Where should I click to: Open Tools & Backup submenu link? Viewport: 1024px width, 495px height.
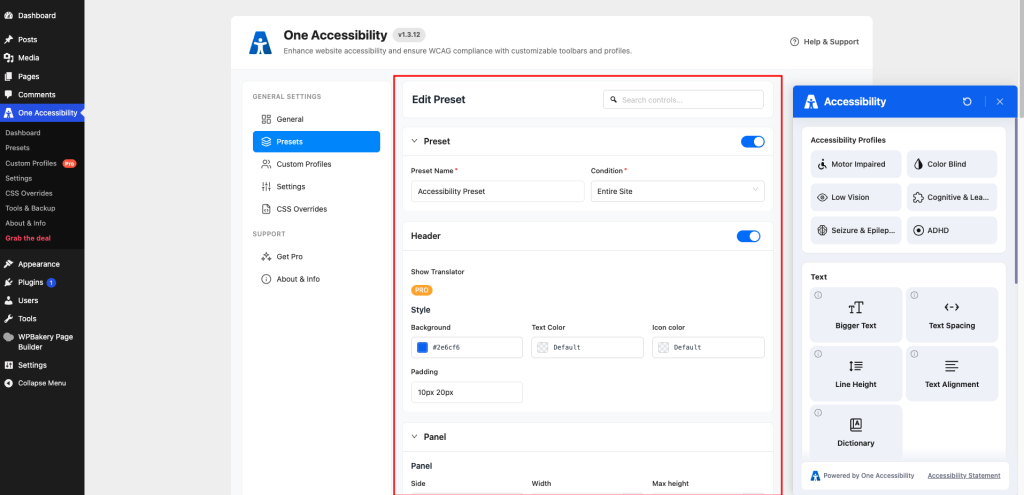(30, 208)
